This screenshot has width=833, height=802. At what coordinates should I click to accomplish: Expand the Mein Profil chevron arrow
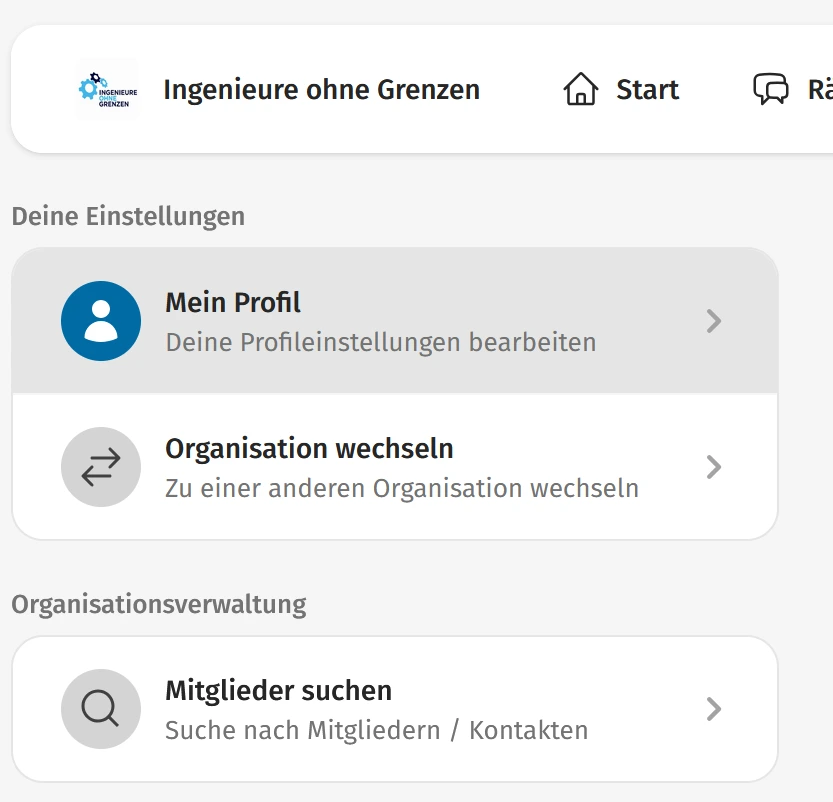(x=713, y=321)
